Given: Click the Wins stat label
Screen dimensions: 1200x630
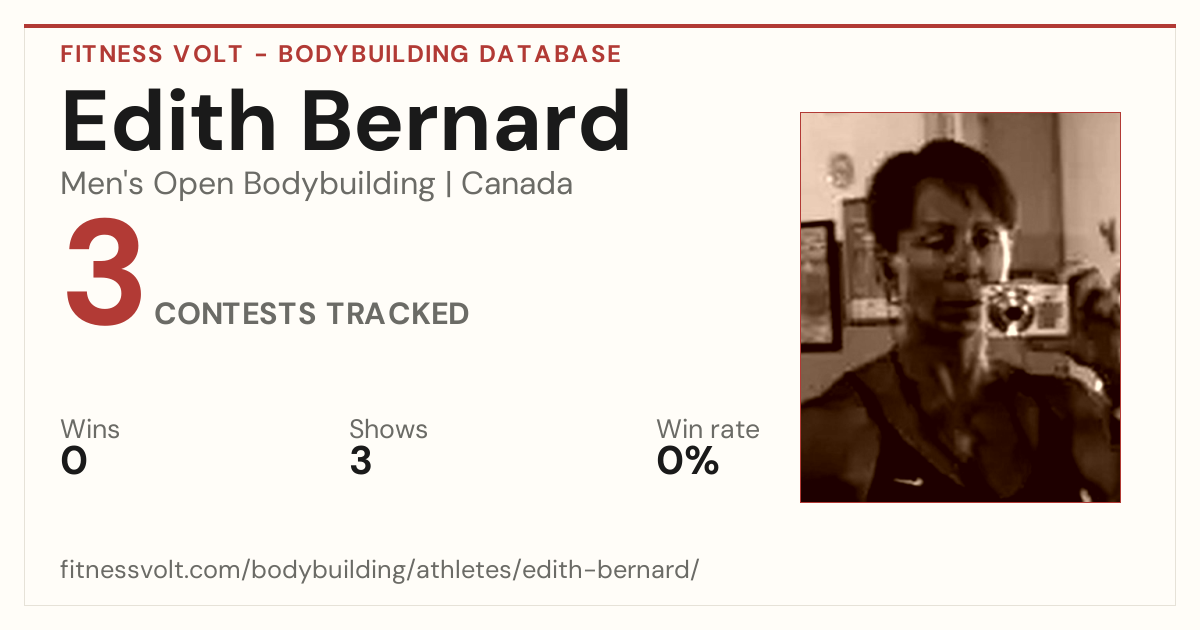Looking at the screenshot, I should tap(90, 429).
